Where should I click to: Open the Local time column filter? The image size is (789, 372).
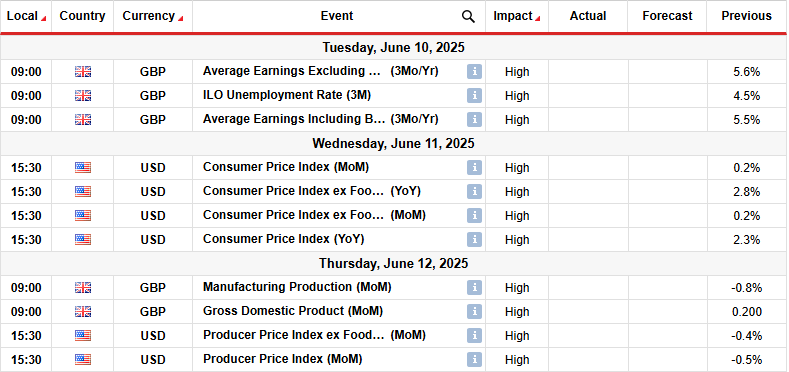pos(43,19)
